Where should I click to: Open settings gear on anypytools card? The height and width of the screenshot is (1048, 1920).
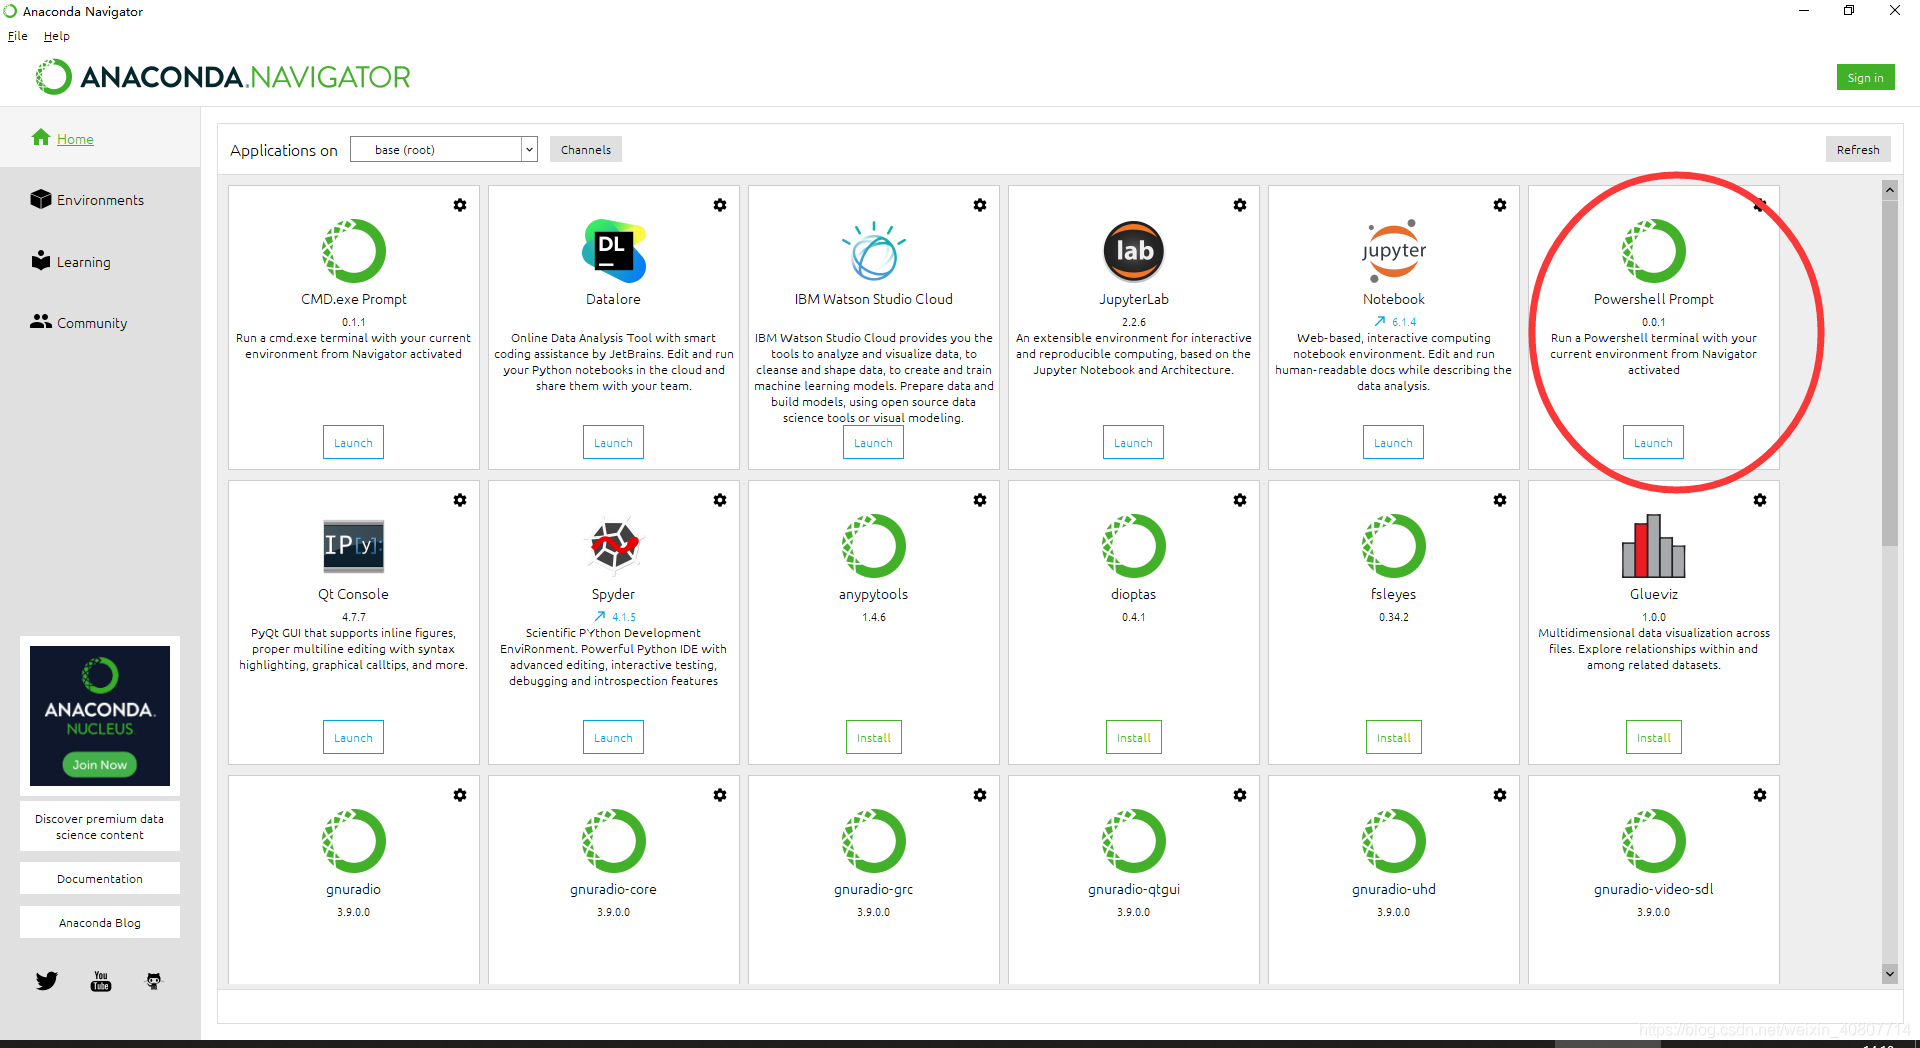980,500
